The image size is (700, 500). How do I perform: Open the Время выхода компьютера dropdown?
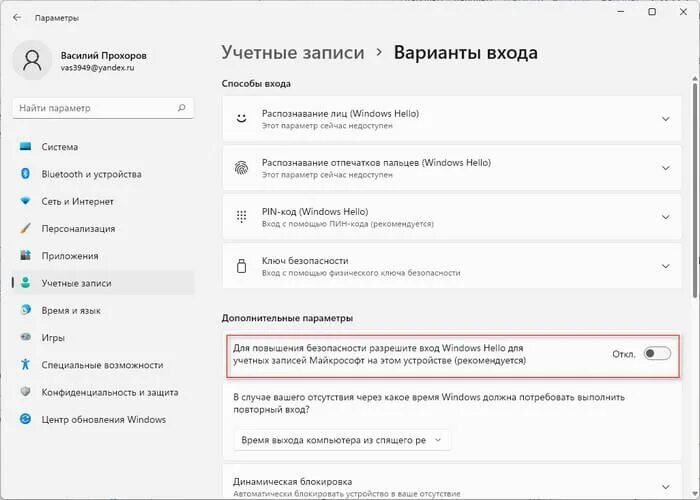(342, 440)
